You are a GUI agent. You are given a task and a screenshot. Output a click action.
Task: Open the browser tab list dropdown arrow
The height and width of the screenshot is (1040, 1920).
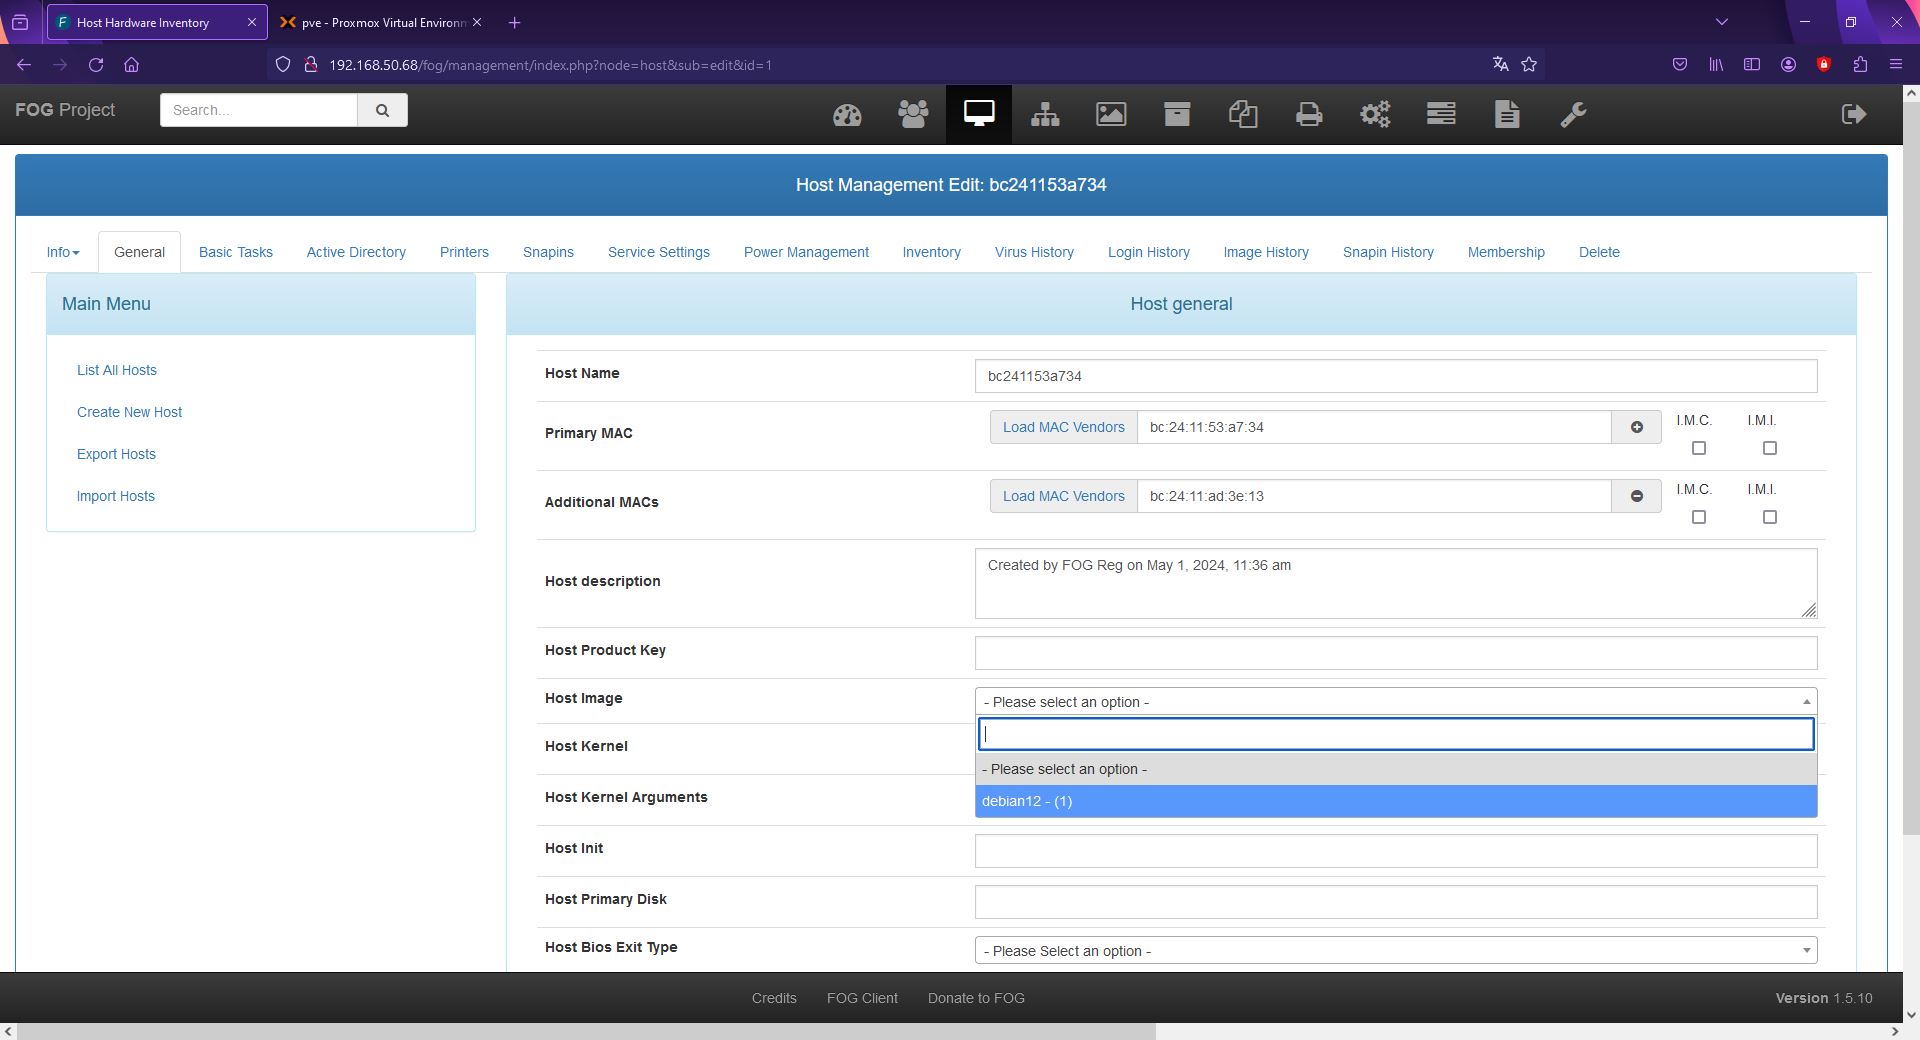tap(1721, 22)
